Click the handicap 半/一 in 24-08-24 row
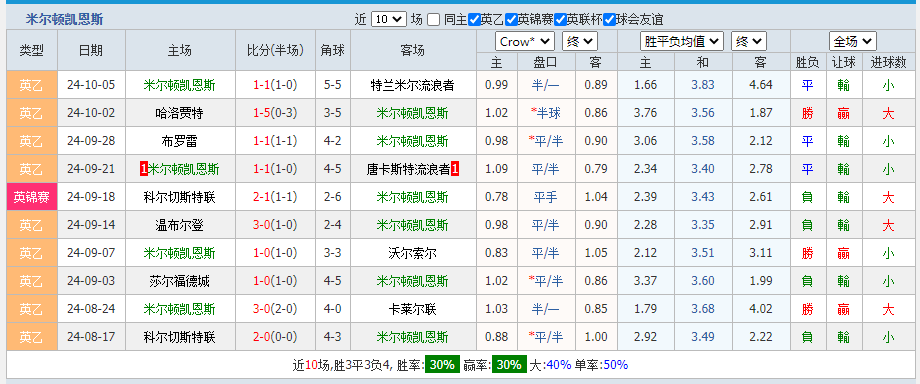Viewport: 920px width, 384px height. click(x=545, y=309)
